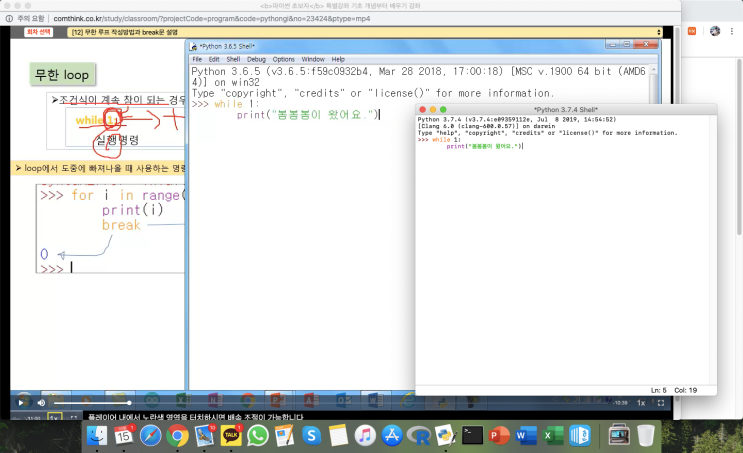This screenshot has width=743, height=453.
Task: Launch Microsoft Word from the dock
Action: pos(526,435)
